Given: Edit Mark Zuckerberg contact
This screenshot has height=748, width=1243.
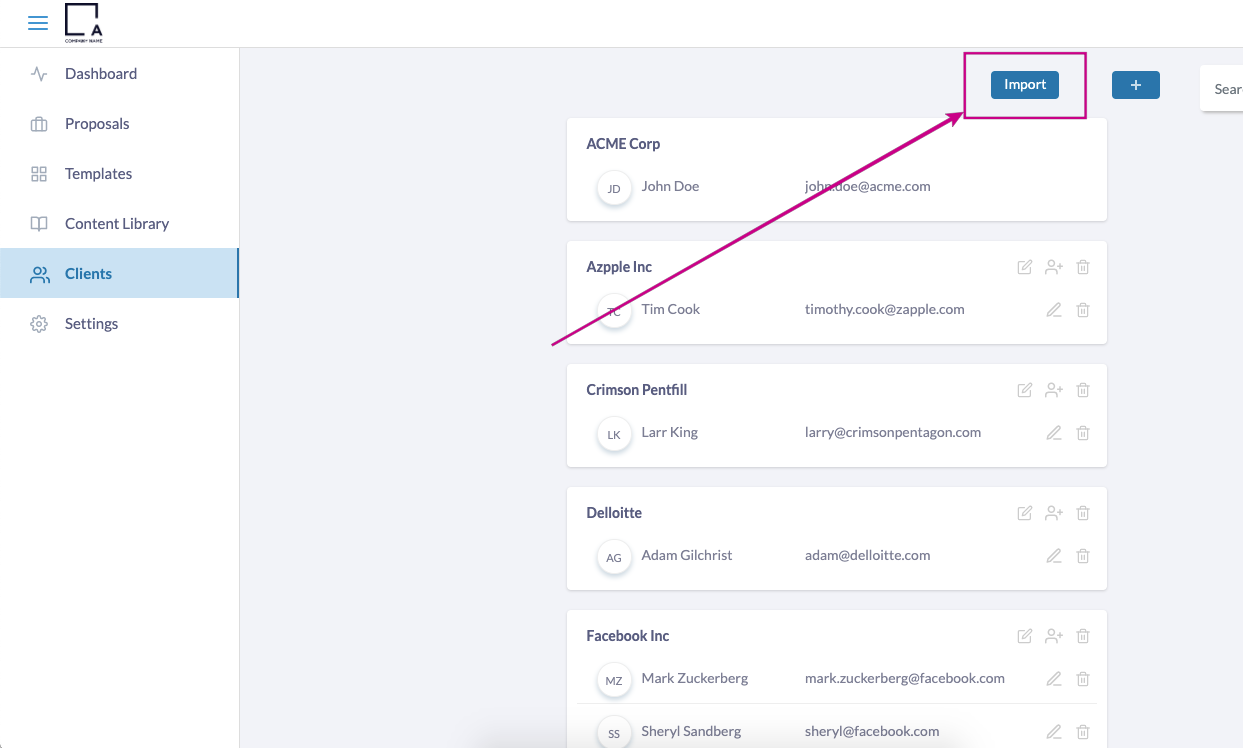Looking at the screenshot, I should coord(1053,679).
